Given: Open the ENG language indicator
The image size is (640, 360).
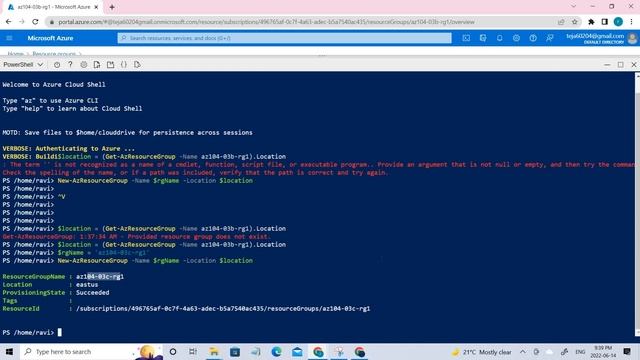Looking at the screenshot, I should point(580,351).
